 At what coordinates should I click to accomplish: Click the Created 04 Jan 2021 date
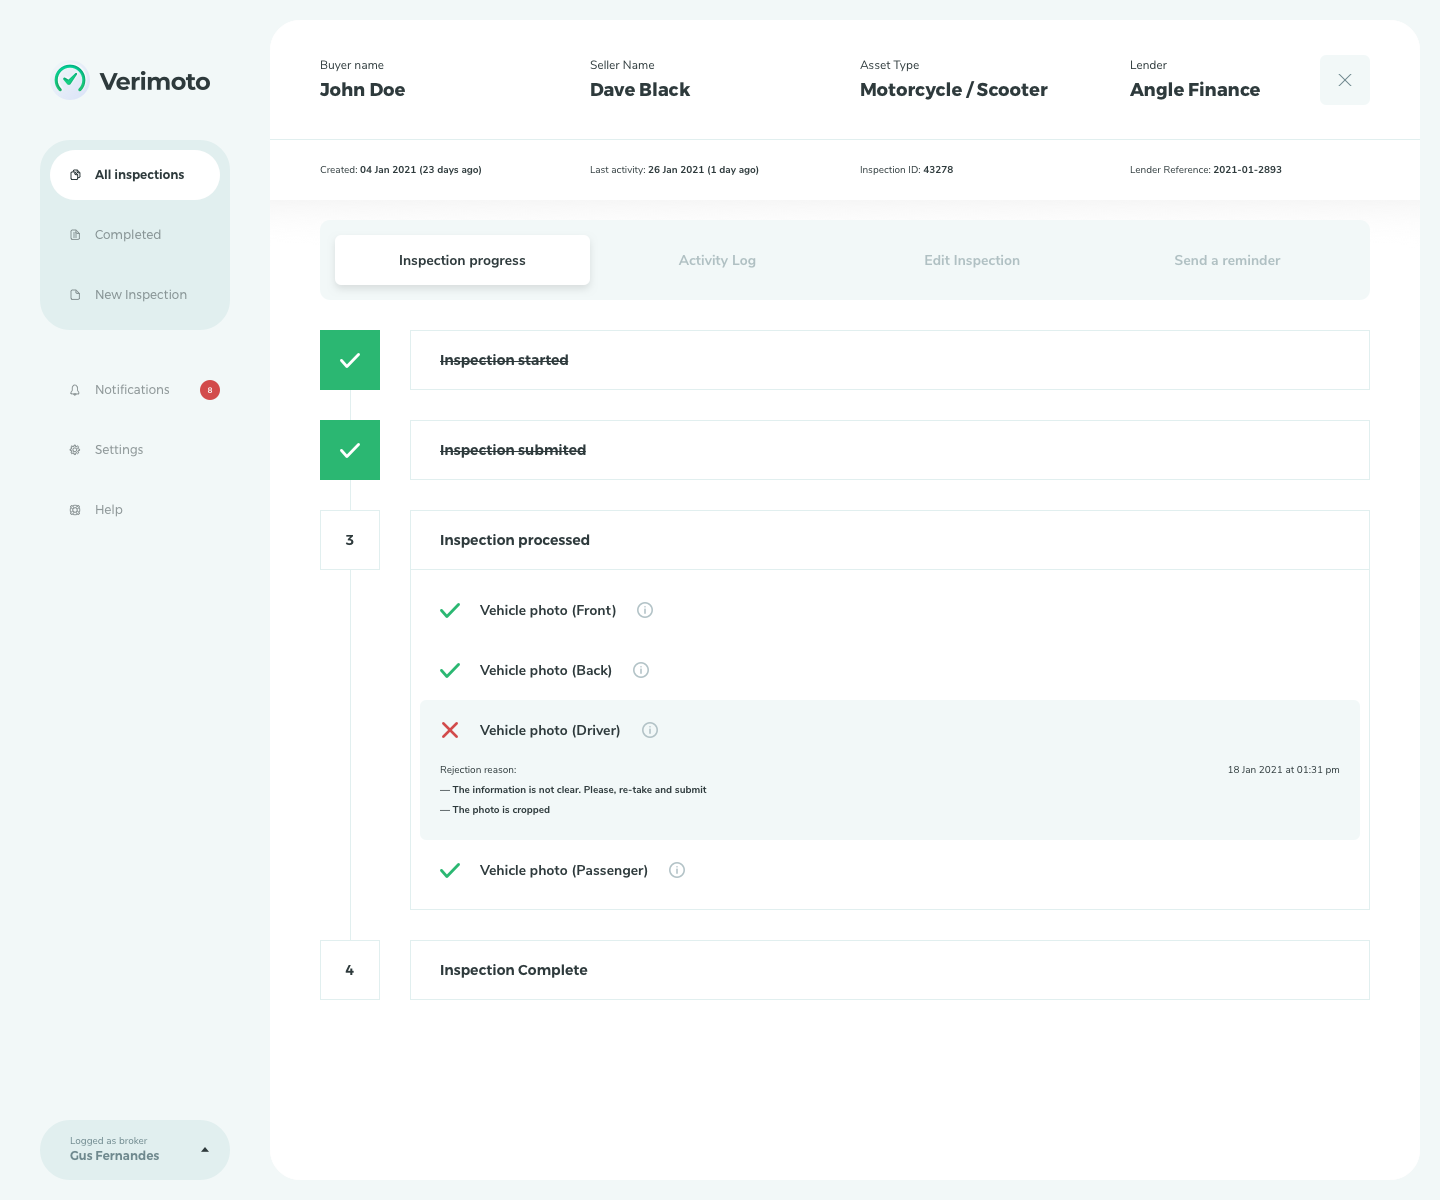[x=401, y=170]
